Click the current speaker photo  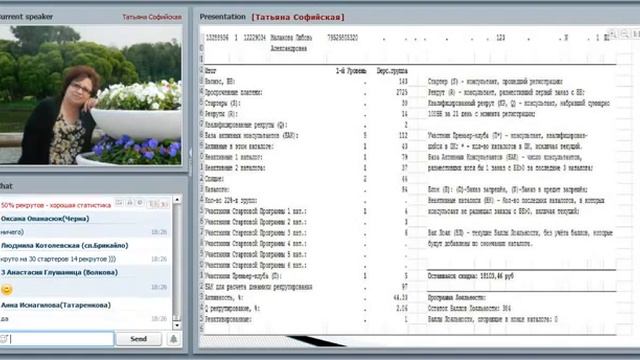[x=91, y=95]
